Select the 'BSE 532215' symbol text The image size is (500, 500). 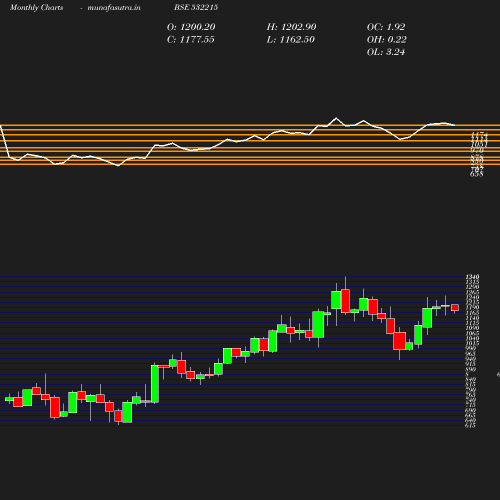196,7
